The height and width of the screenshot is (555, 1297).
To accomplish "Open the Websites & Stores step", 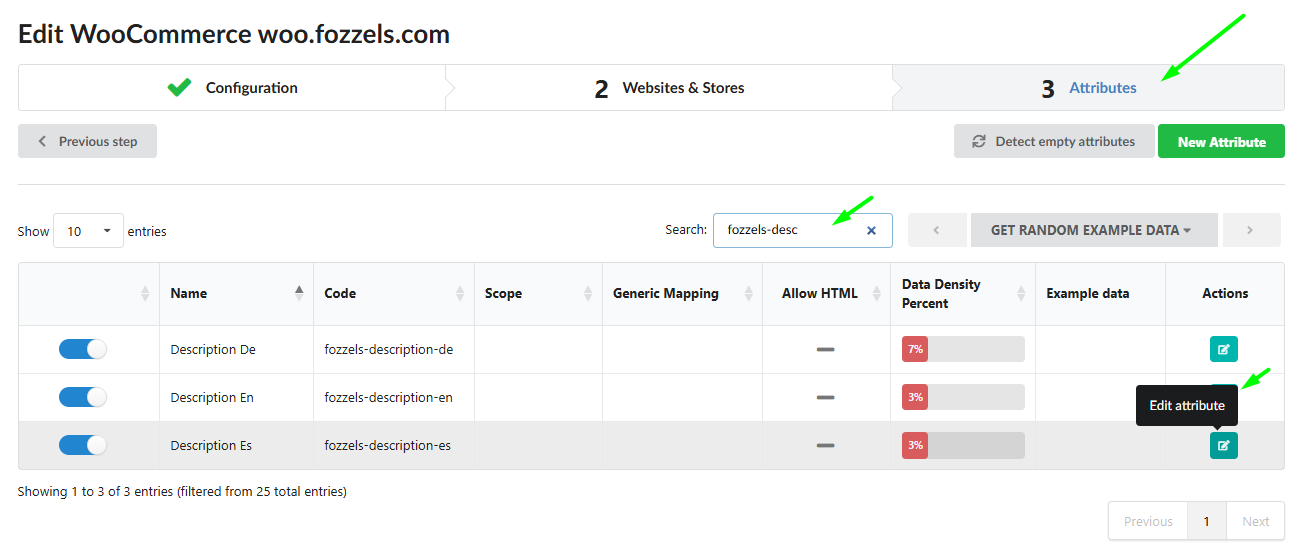I will pos(668,88).
